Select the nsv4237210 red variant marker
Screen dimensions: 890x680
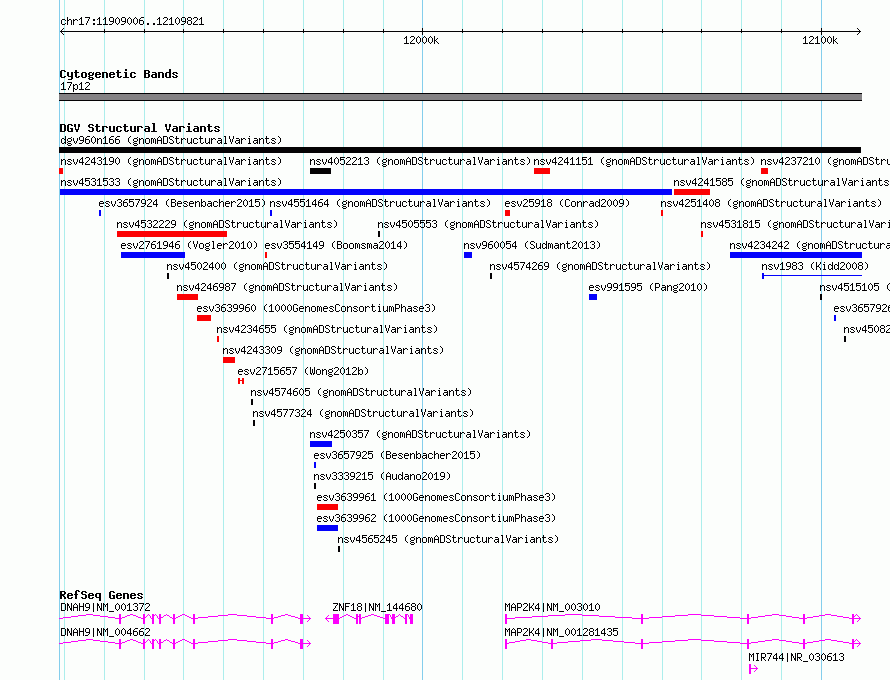tap(765, 171)
